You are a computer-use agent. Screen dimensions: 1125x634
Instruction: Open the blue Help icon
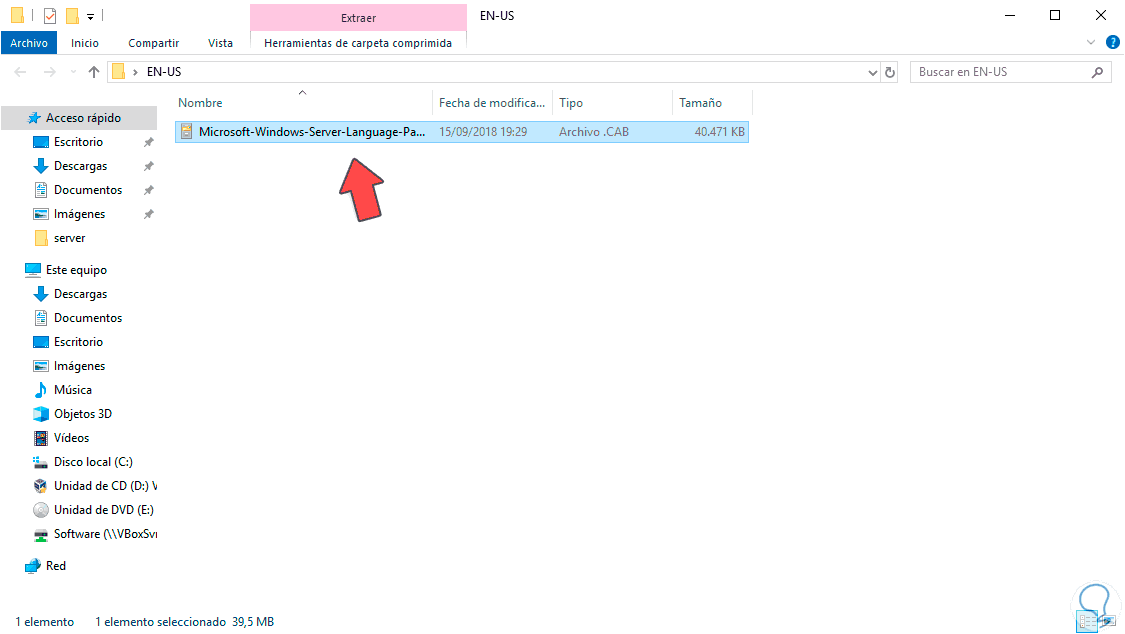point(1113,43)
